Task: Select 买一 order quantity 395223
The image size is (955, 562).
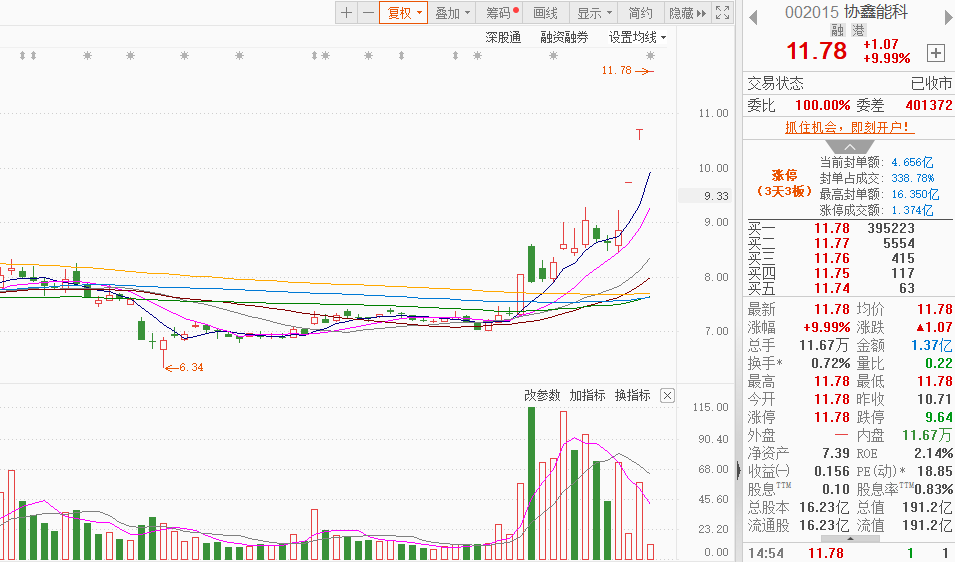Action: pyautogui.click(x=891, y=228)
